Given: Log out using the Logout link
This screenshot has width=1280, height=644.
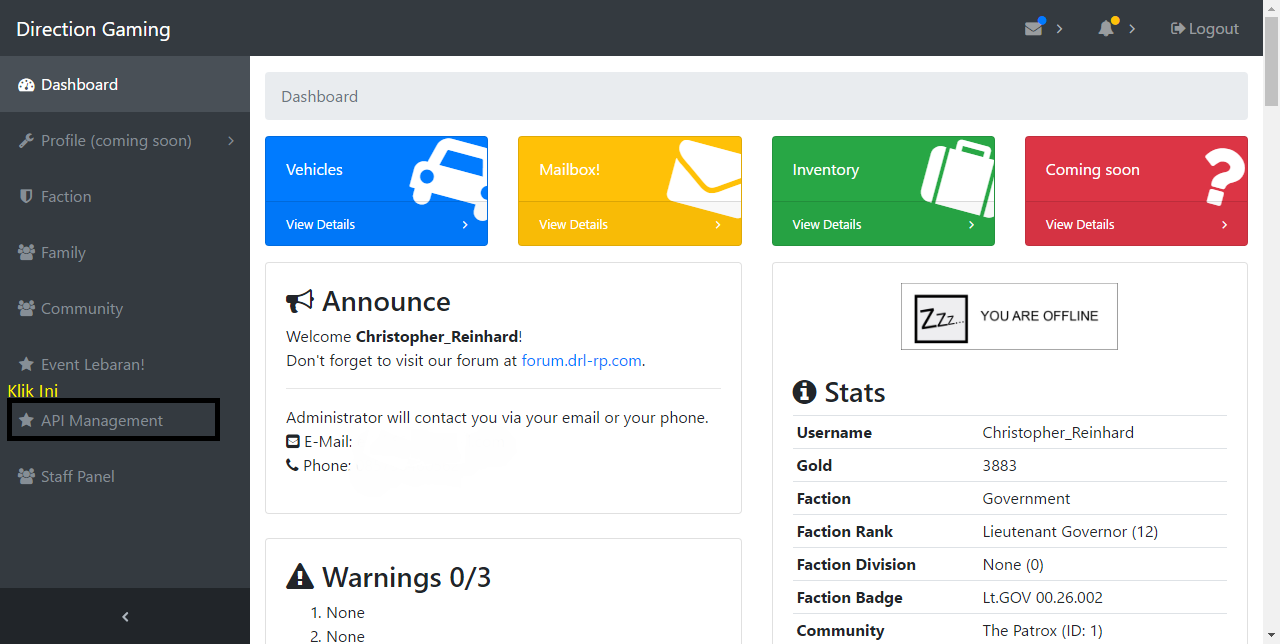Looking at the screenshot, I should 1205,29.
